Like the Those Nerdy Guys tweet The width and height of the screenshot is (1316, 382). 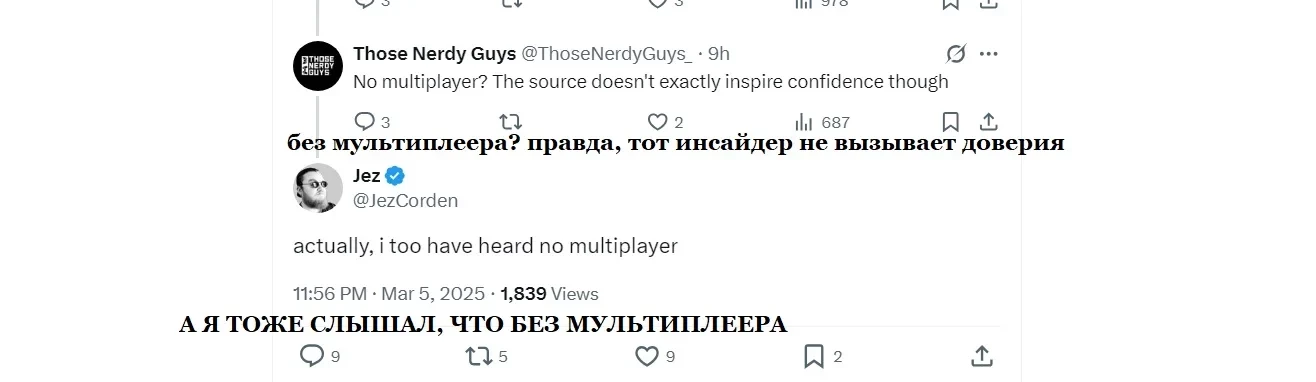[657, 122]
